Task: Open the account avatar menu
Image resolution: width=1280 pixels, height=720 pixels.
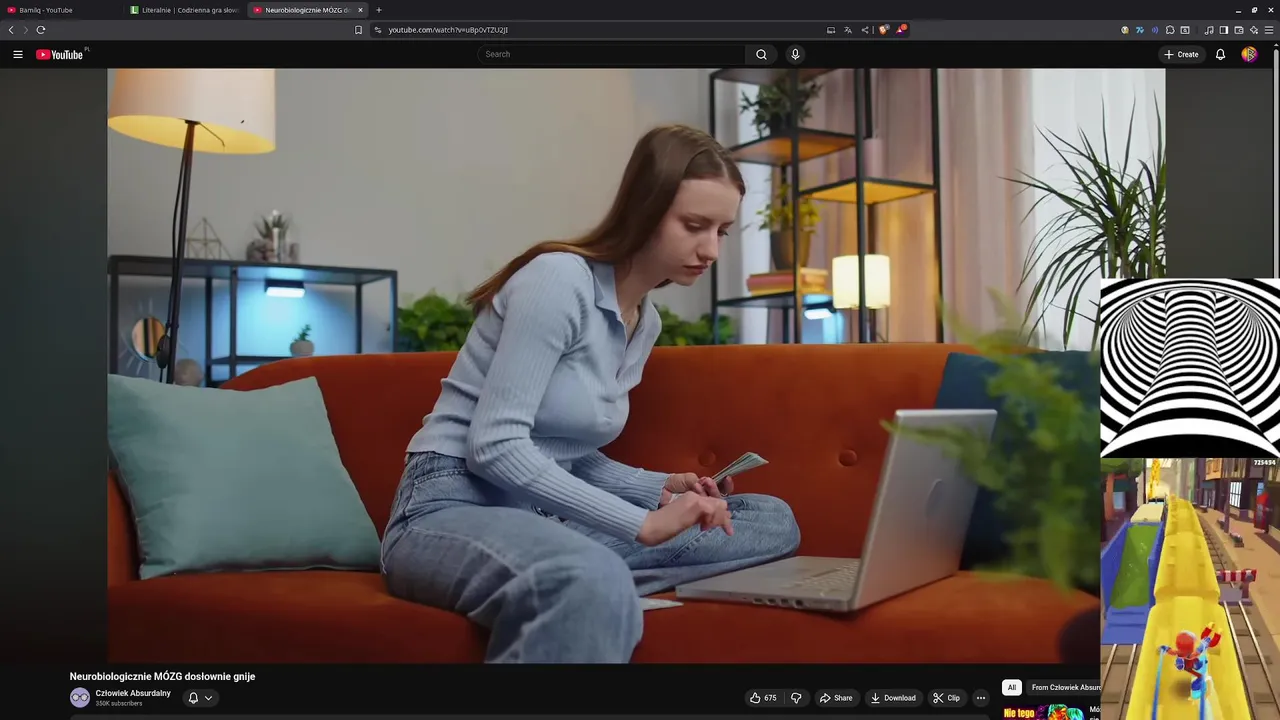Action: [1249, 54]
